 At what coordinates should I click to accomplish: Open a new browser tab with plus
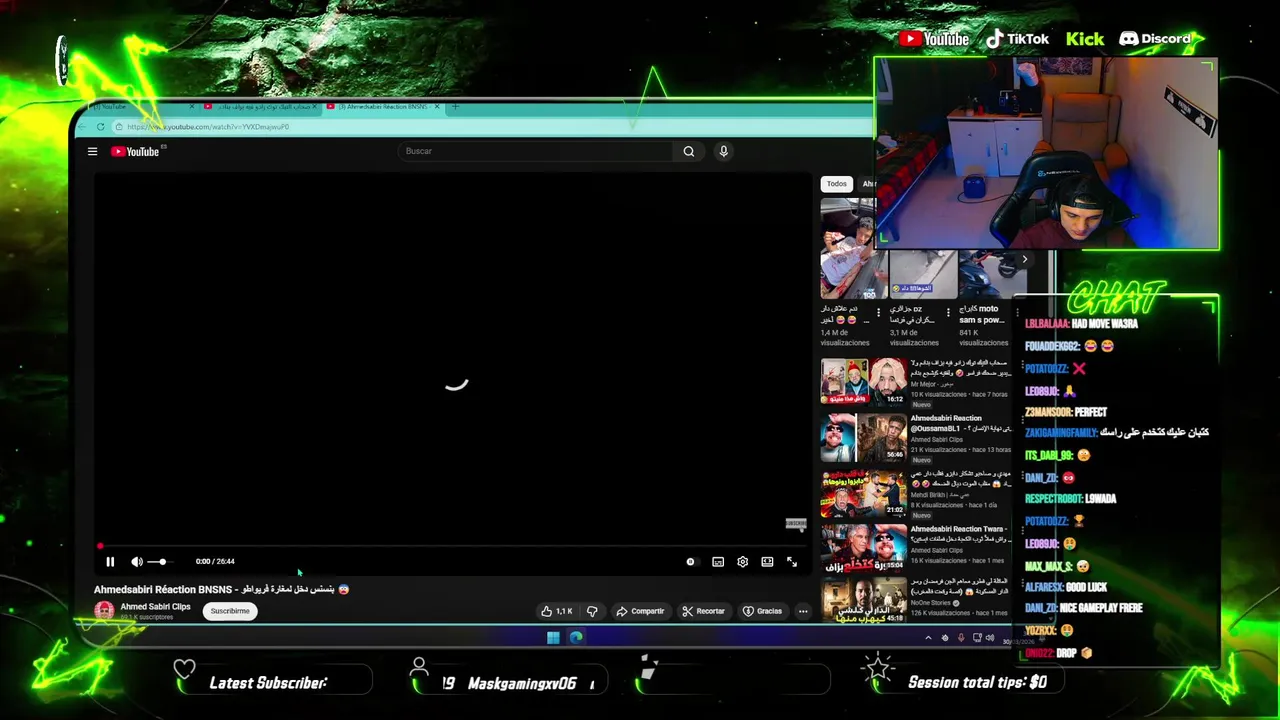pos(455,106)
